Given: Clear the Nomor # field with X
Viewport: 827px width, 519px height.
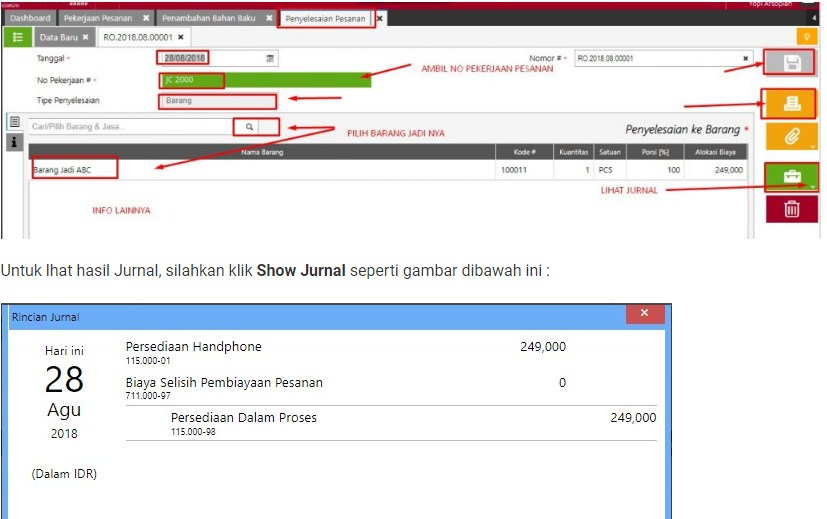Looking at the screenshot, I should (745, 59).
